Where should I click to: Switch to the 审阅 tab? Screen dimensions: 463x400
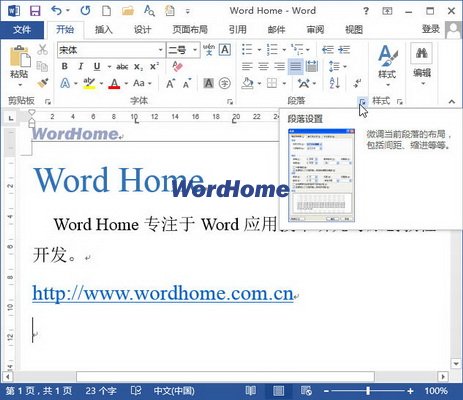(x=315, y=30)
